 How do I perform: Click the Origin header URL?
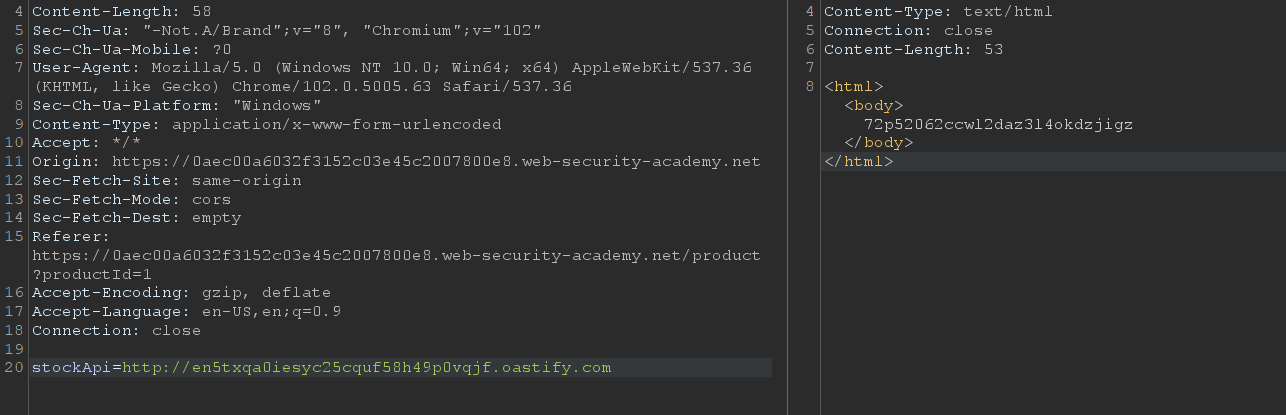[x=436, y=161]
